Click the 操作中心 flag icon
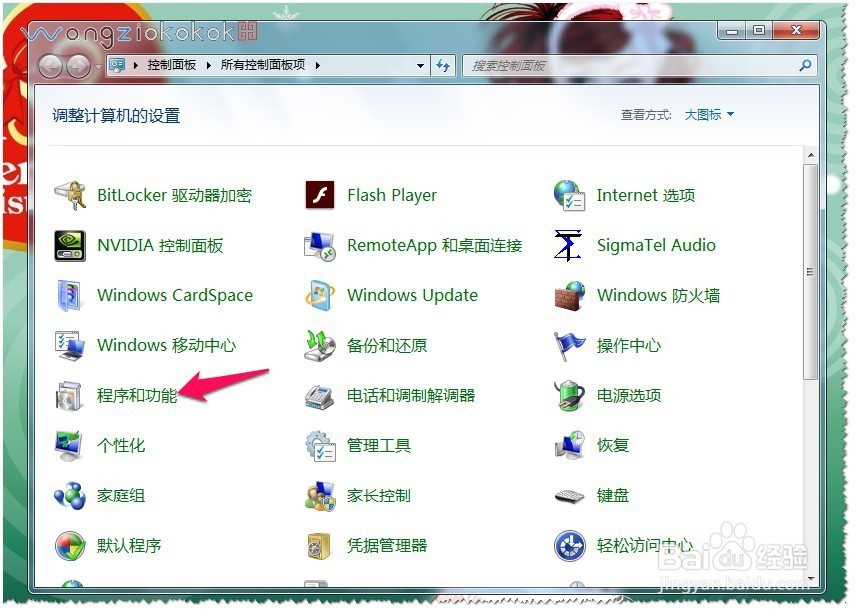 click(570, 346)
